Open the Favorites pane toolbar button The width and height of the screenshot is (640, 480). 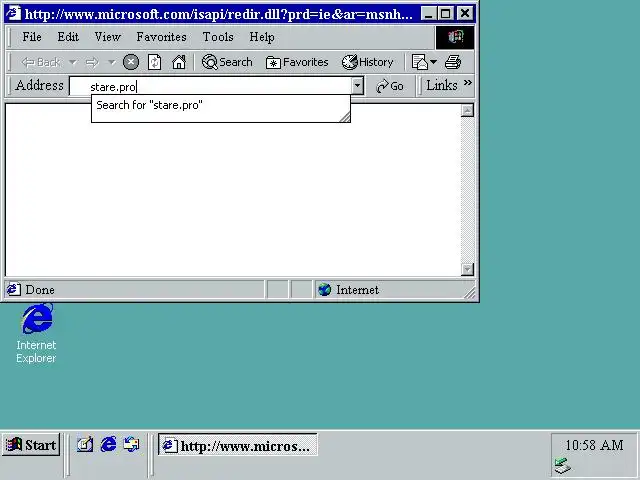point(297,62)
